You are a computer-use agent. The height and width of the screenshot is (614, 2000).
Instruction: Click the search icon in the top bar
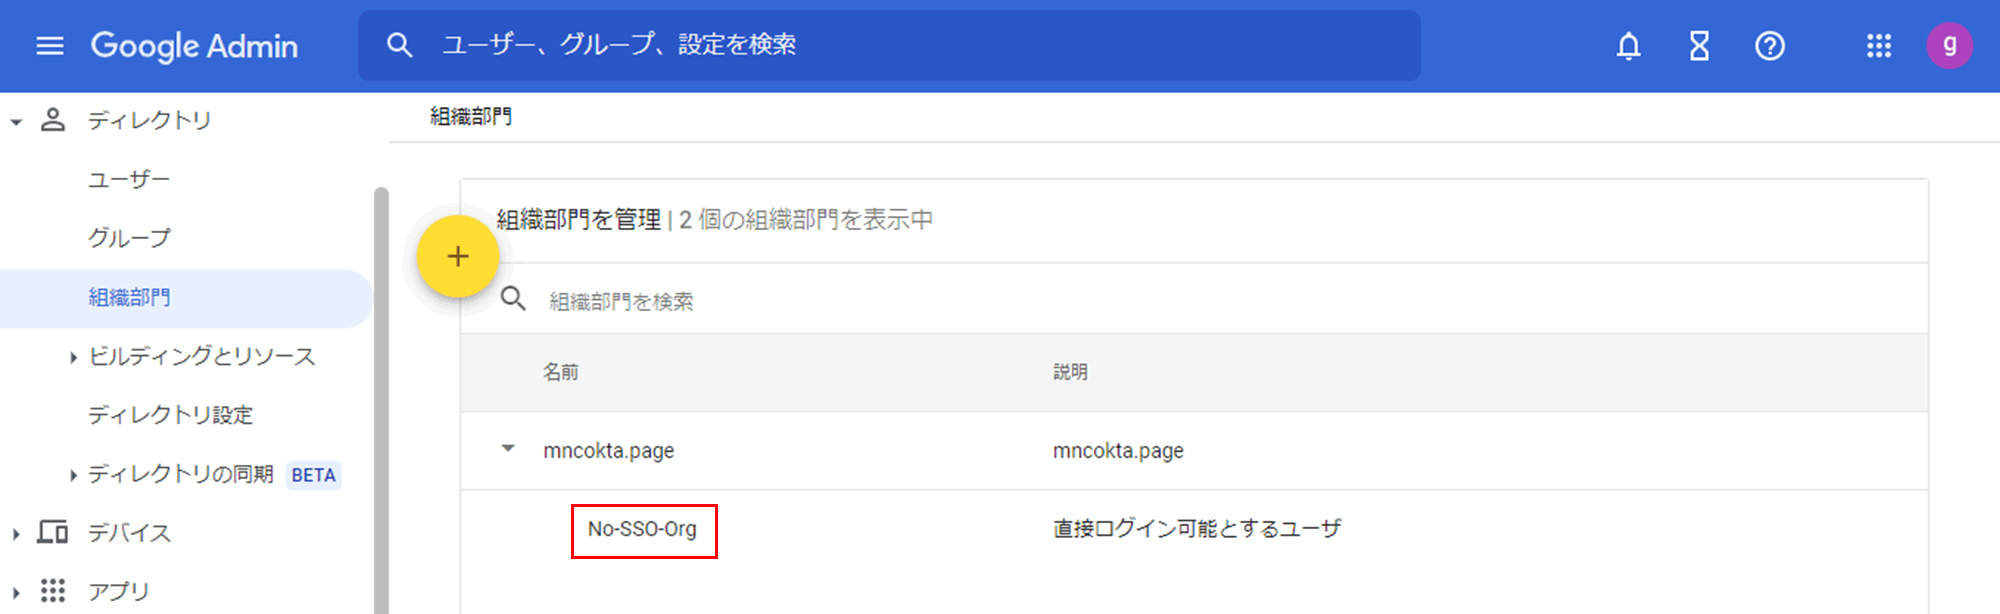tap(400, 45)
